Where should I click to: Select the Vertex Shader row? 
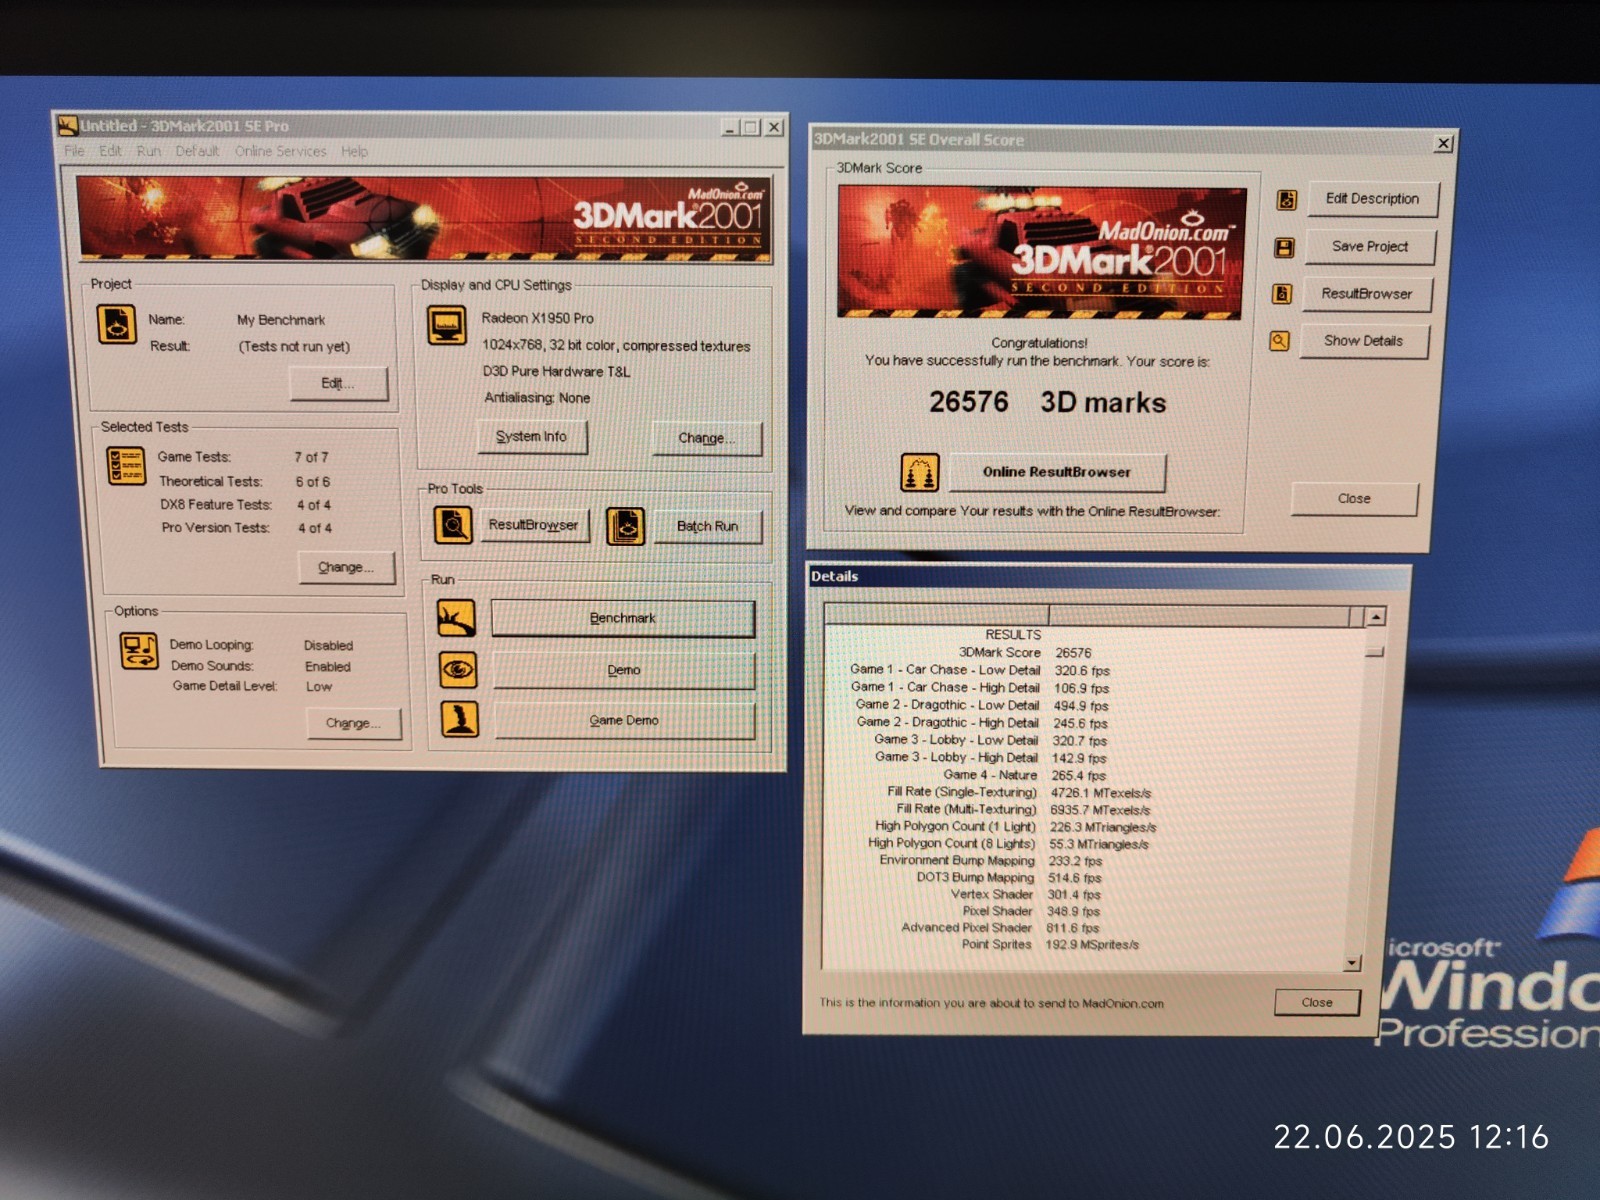[1025, 895]
